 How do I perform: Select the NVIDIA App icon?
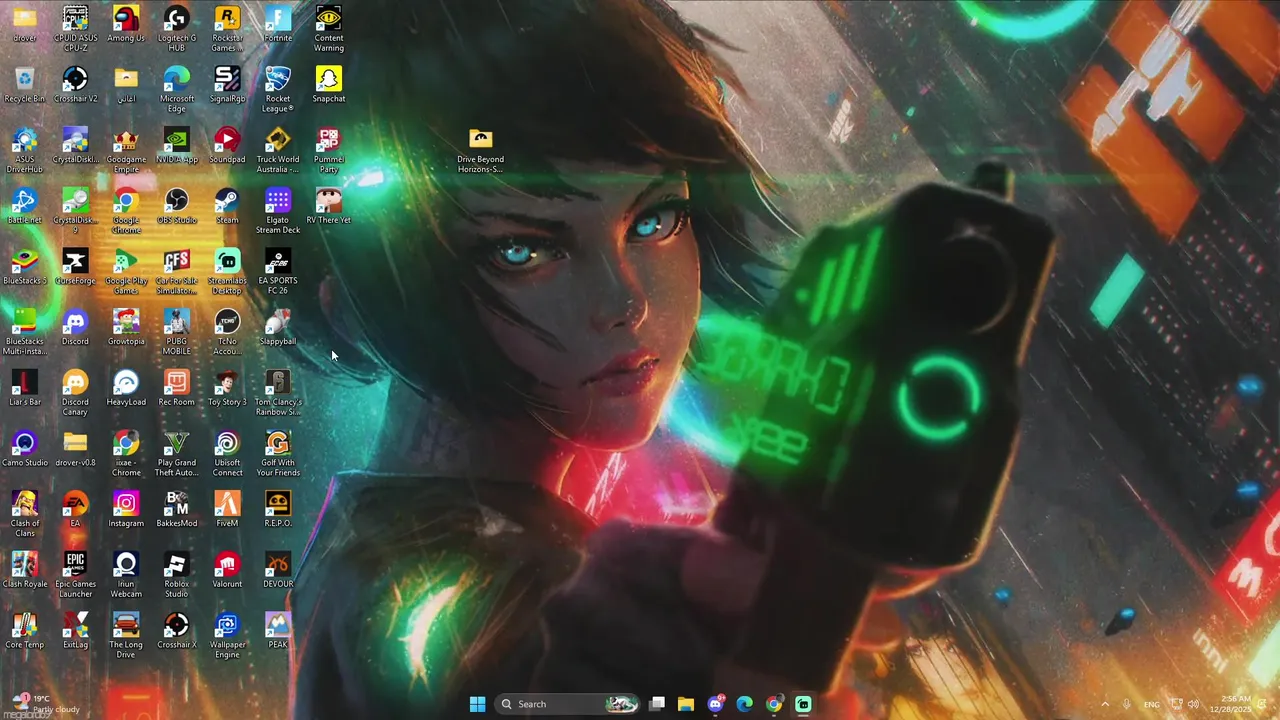[176, 147]
